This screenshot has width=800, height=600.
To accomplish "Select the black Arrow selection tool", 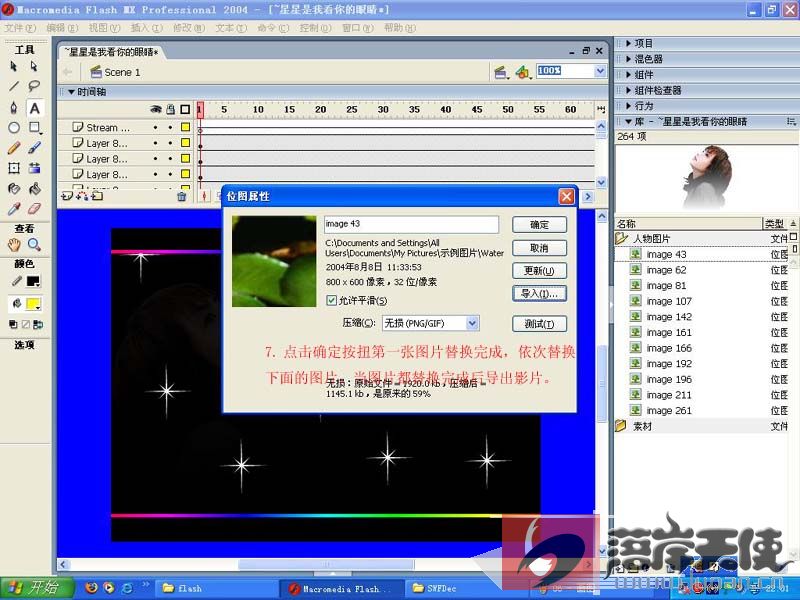I will [14, 66].
